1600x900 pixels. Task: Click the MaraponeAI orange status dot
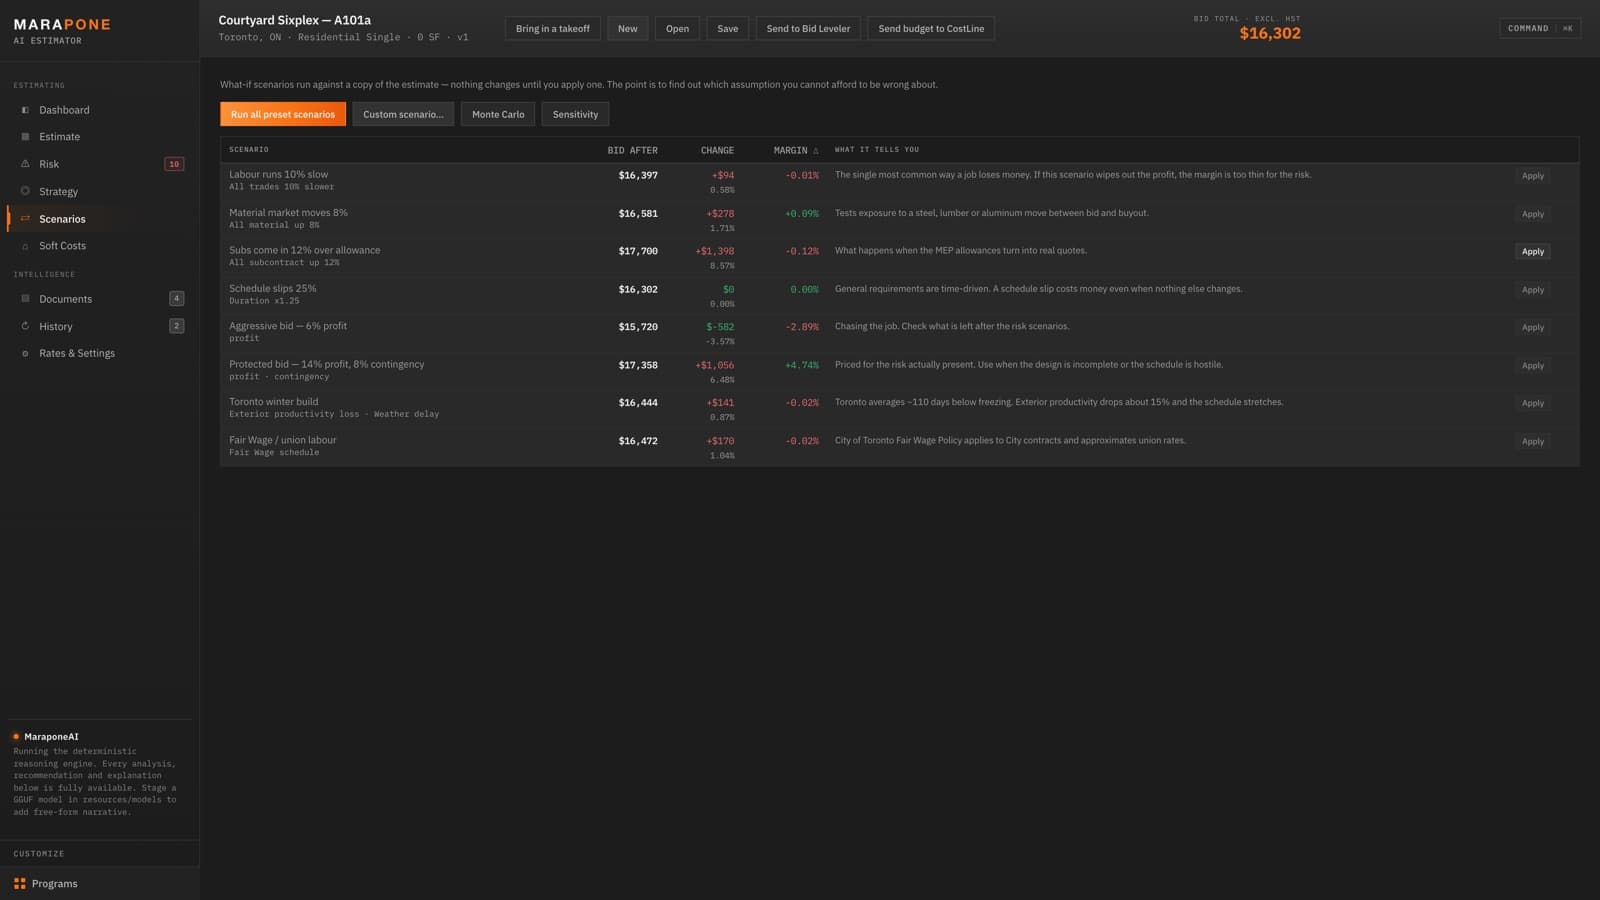16,737
